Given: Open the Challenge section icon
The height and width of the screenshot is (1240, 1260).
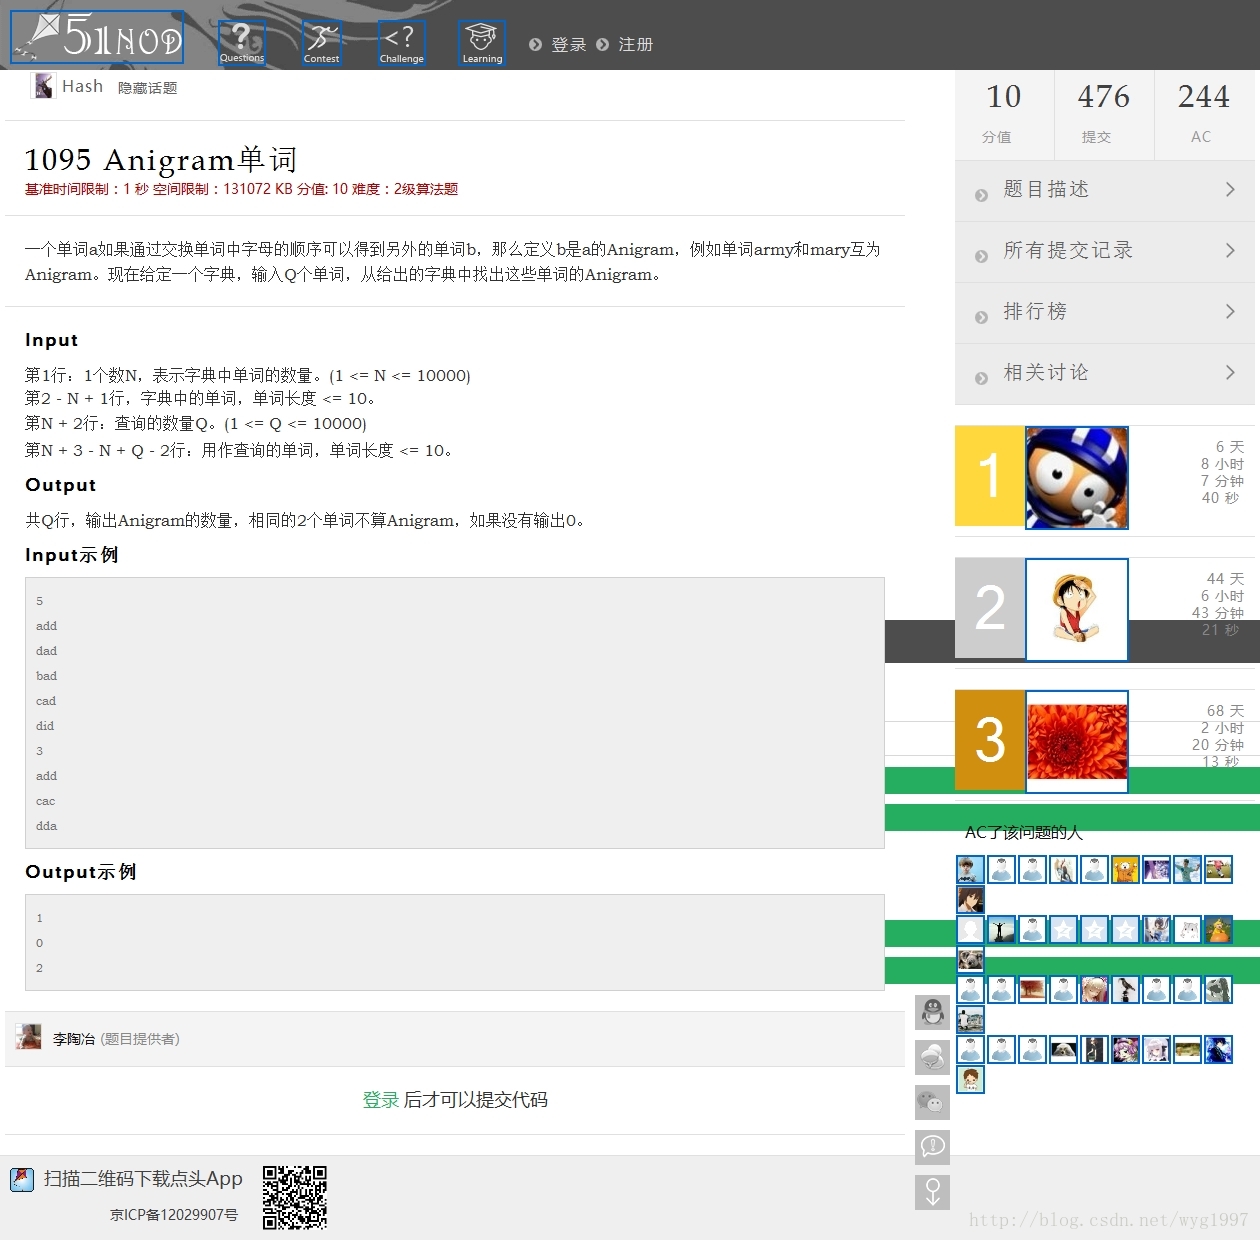Looking at the screenshot, I should [x=402, y=43].
